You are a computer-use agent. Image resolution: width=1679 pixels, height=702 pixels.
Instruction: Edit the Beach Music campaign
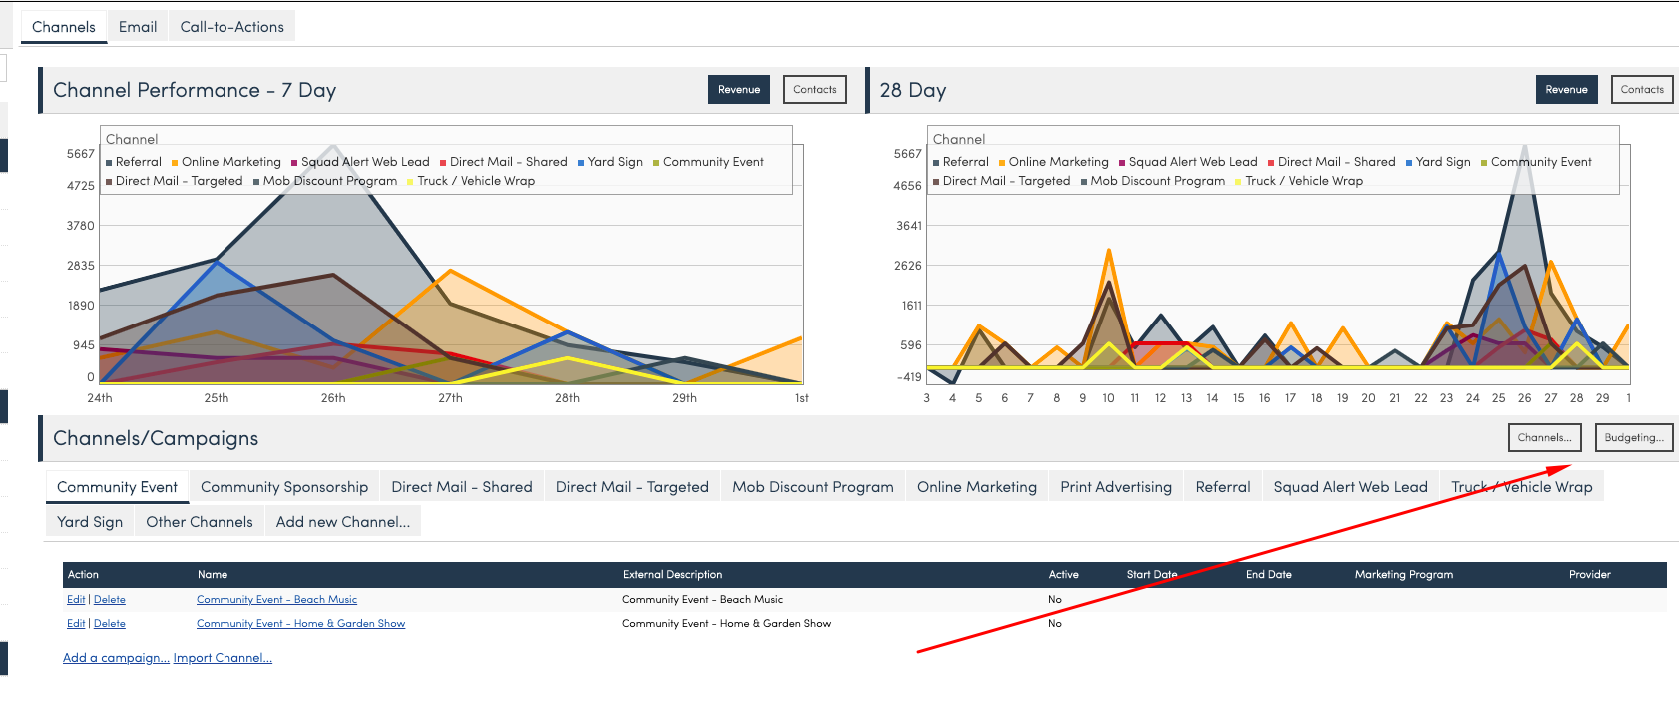(76, 600)
